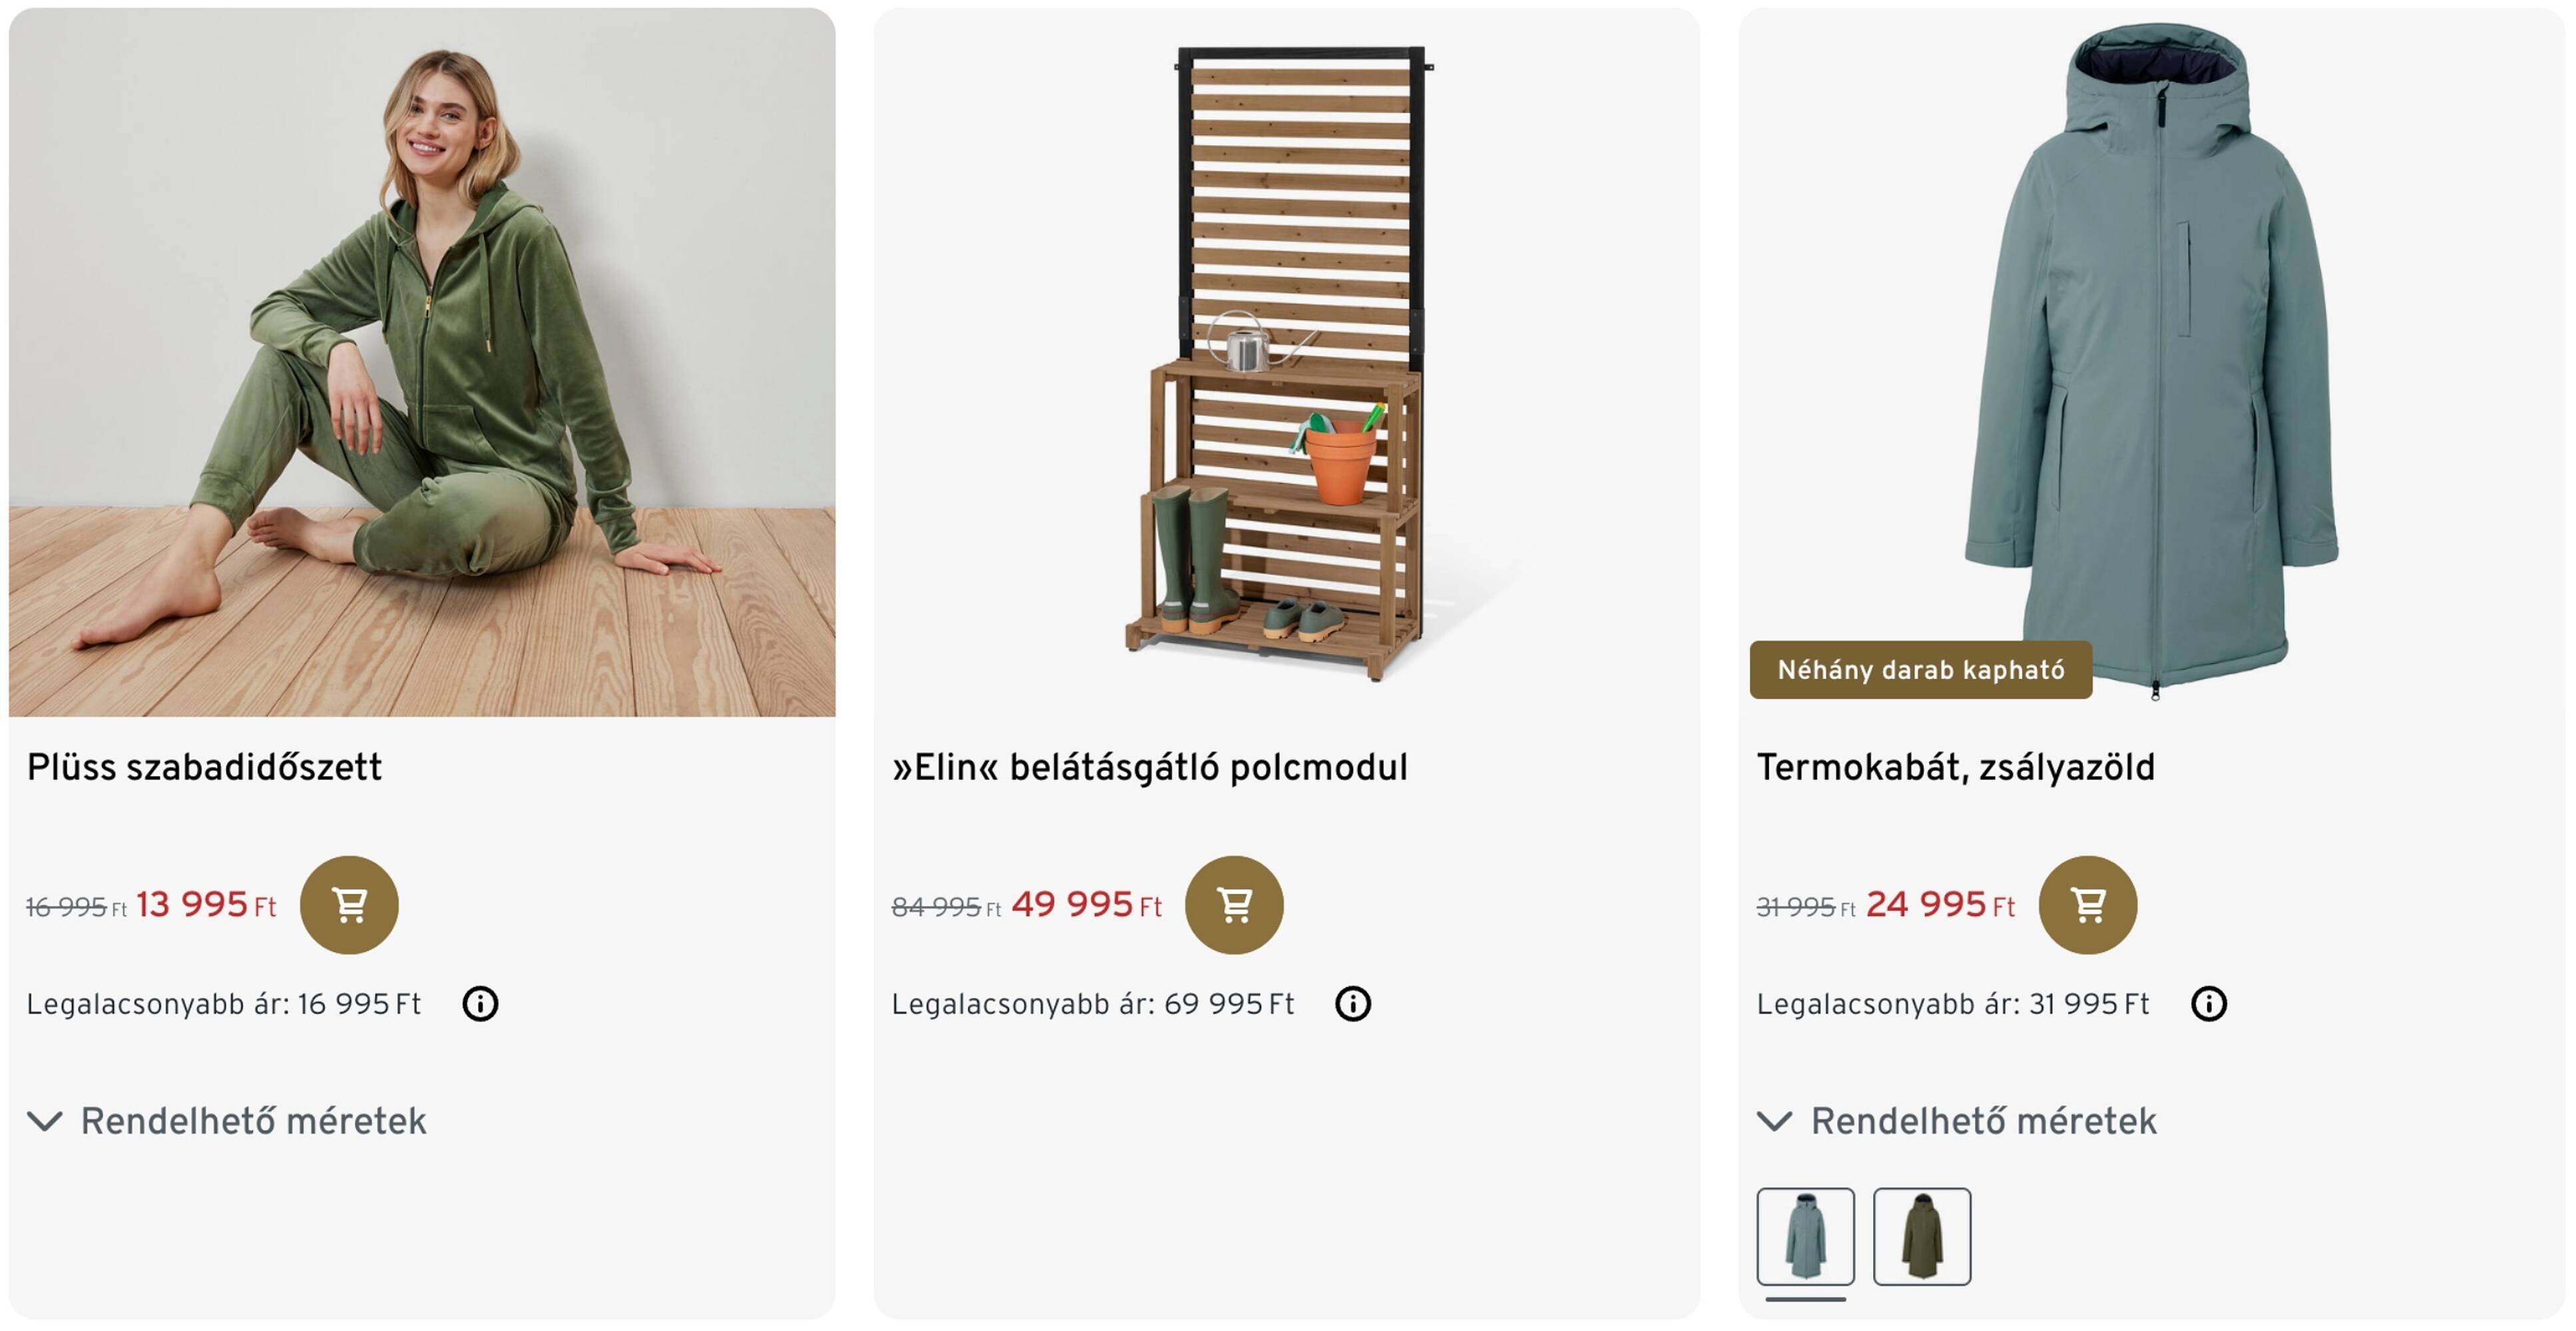This screenshot has width=2576, height=1331.
Task: Click the 13 995 Ft sale price
Action: (206, 904)
